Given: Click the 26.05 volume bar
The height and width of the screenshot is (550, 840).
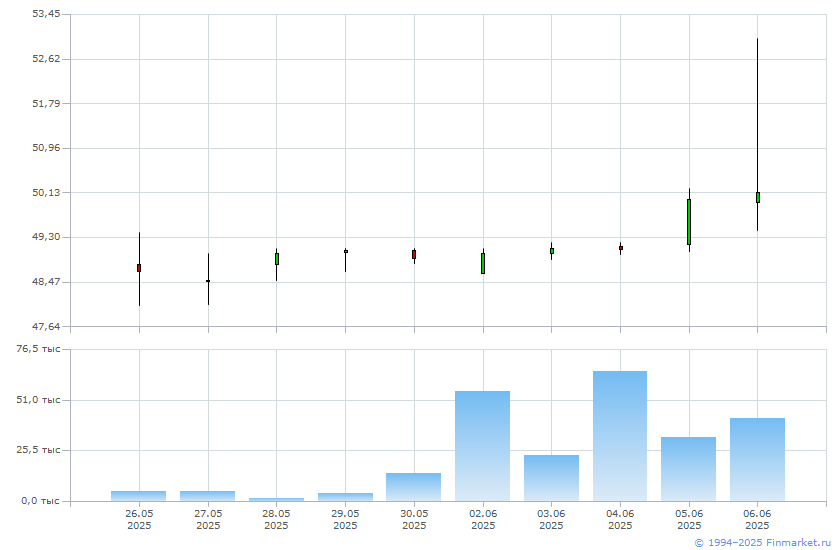Looking at the screenshot, I should (139, 496).
